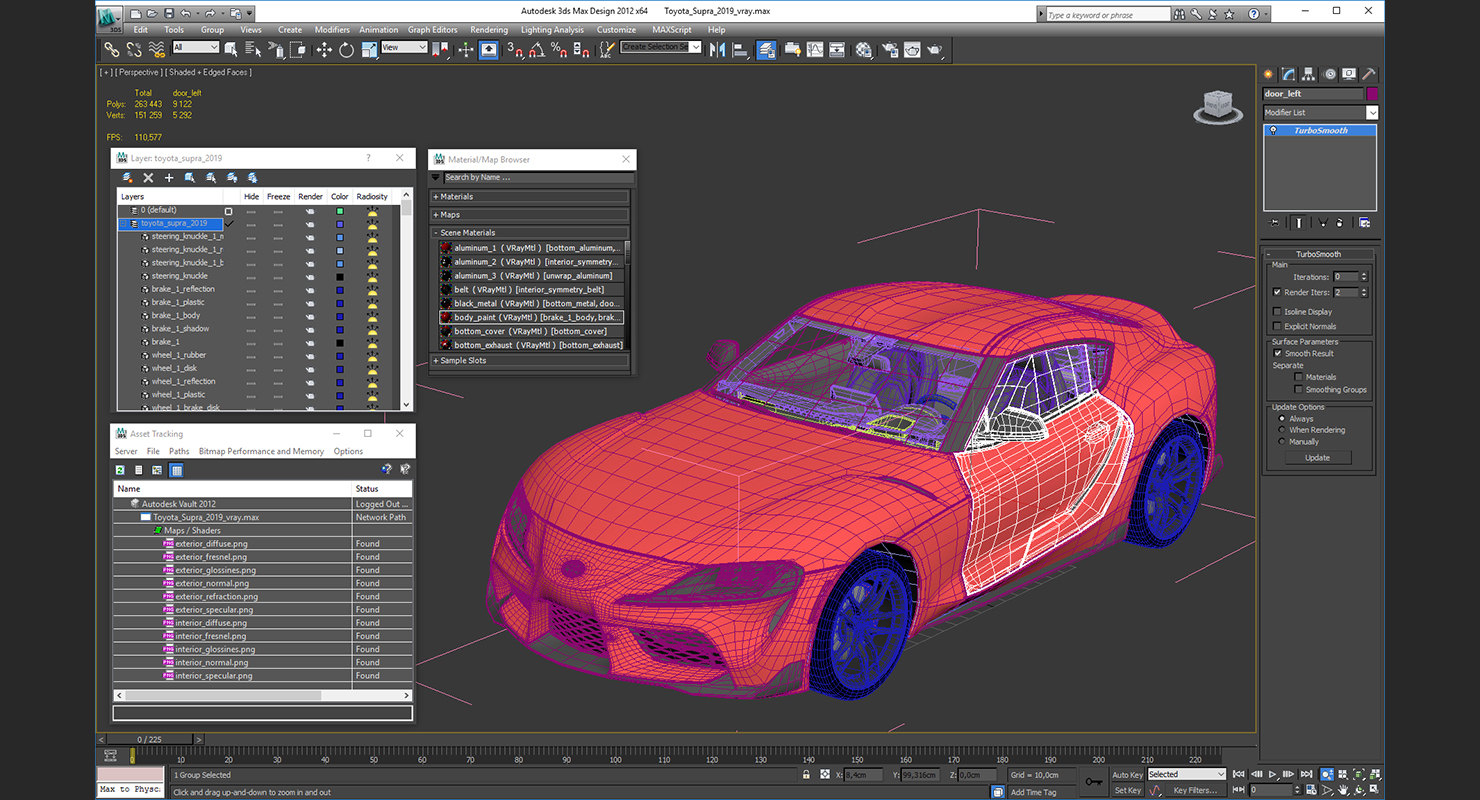Image resolution: width=1480 pixels, height=800 pixels.
Task: Expand Materials group in Material Browser
Action: click(x=531, y=197)
